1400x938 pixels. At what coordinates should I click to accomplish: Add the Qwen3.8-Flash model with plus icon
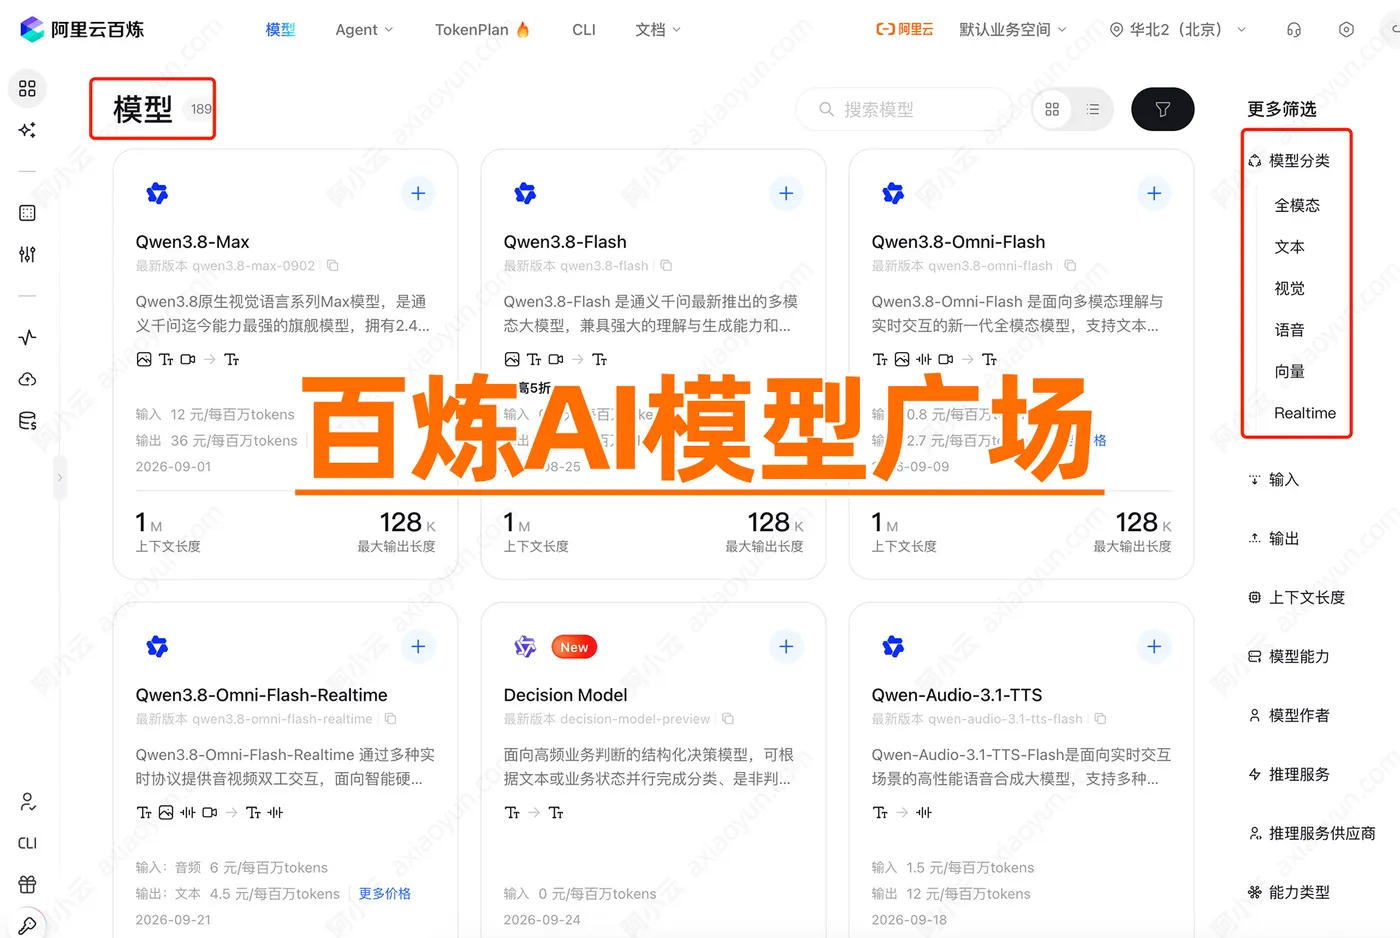[x=786, y=193]
